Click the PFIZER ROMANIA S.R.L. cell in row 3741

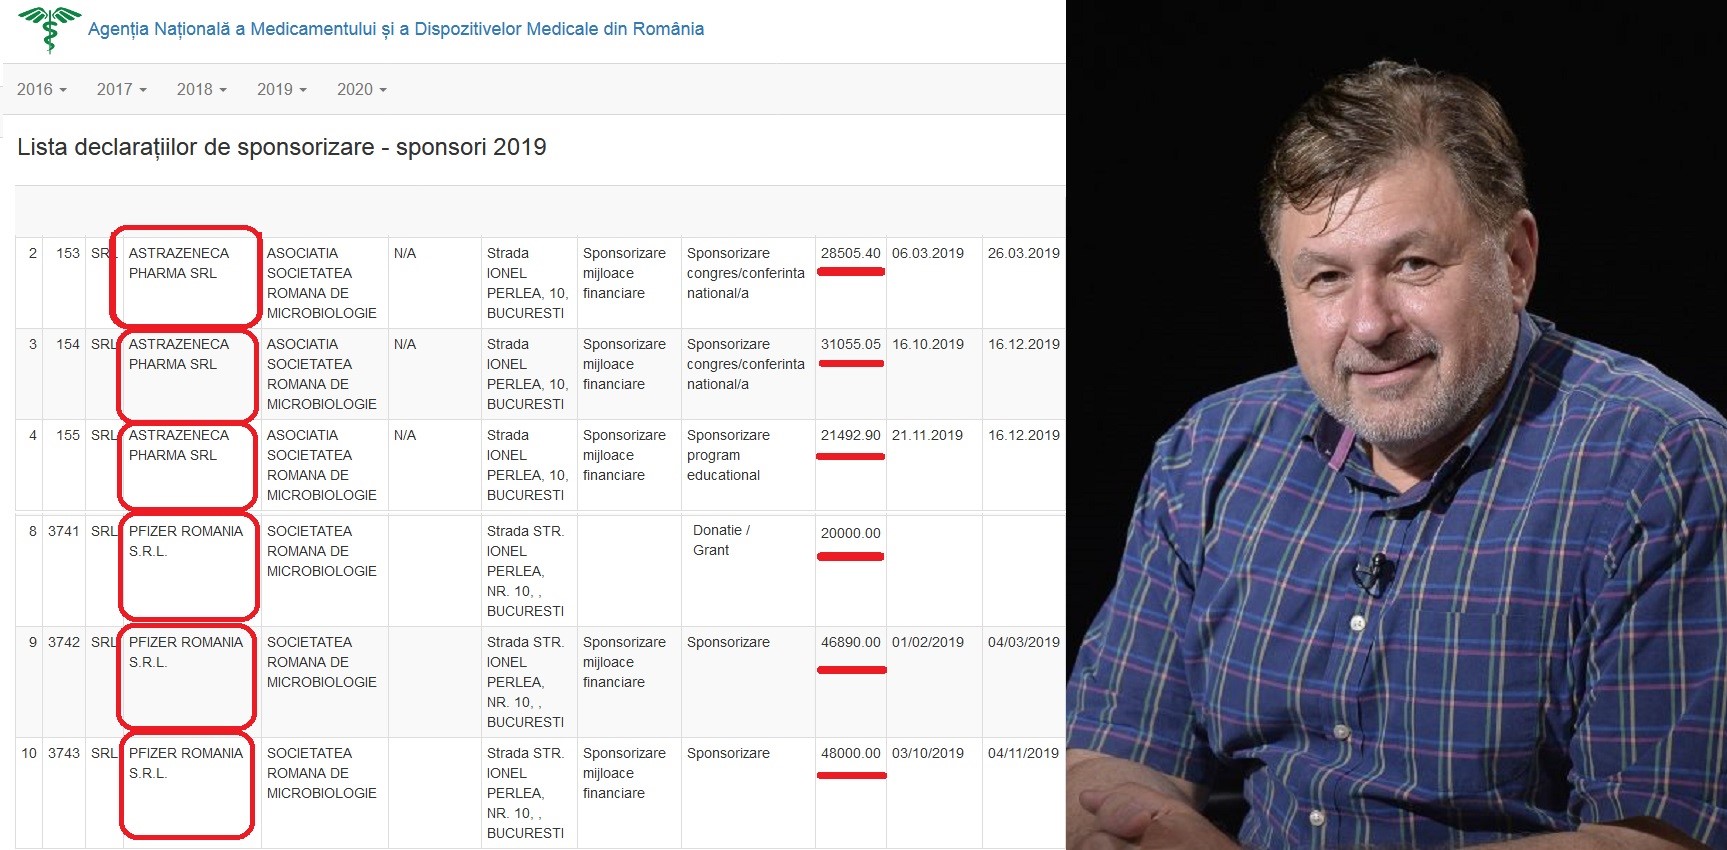point(185,541)
